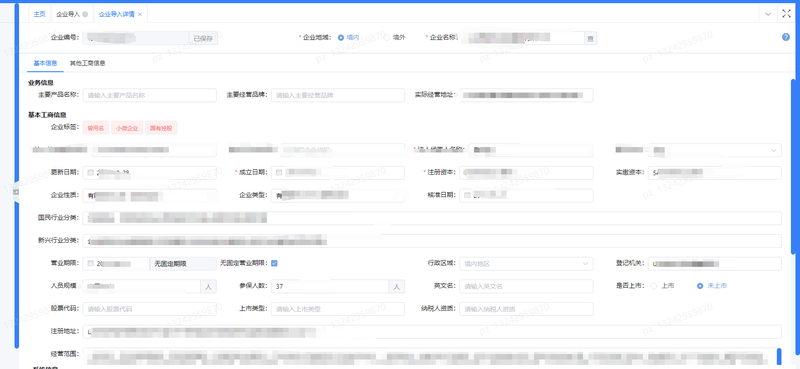Image resolution: width=800 pixels, height=369 pixels.
Task: Go to the 主页 tab
Action: tap(39, 14)
